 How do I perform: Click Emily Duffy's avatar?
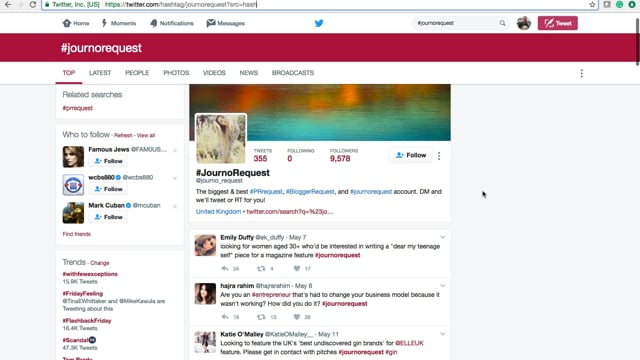(205, 245)
